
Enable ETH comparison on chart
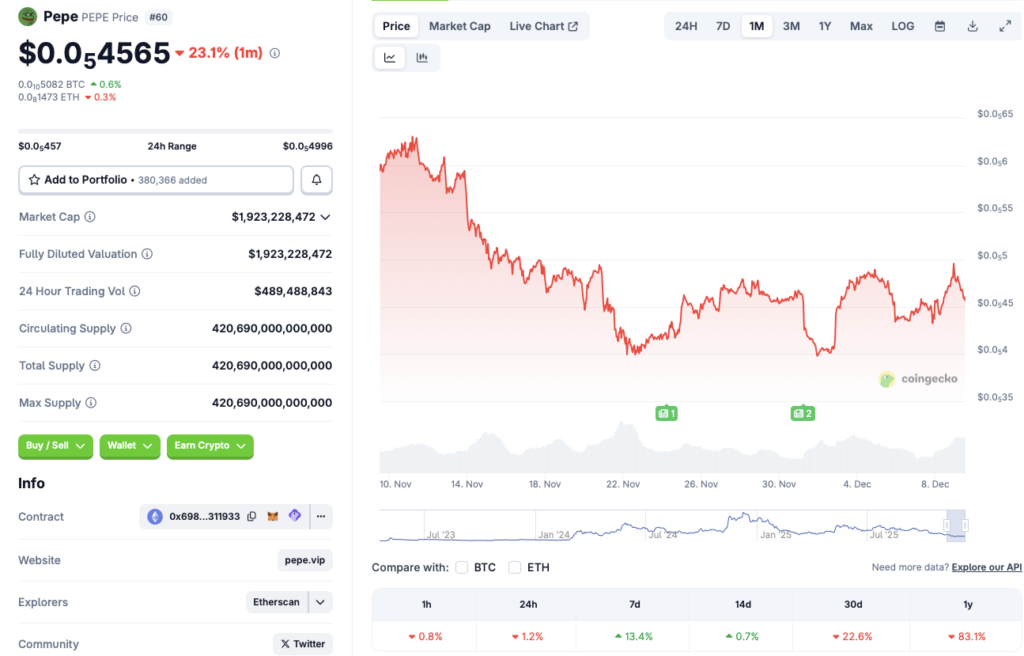(x=514, y=566)
